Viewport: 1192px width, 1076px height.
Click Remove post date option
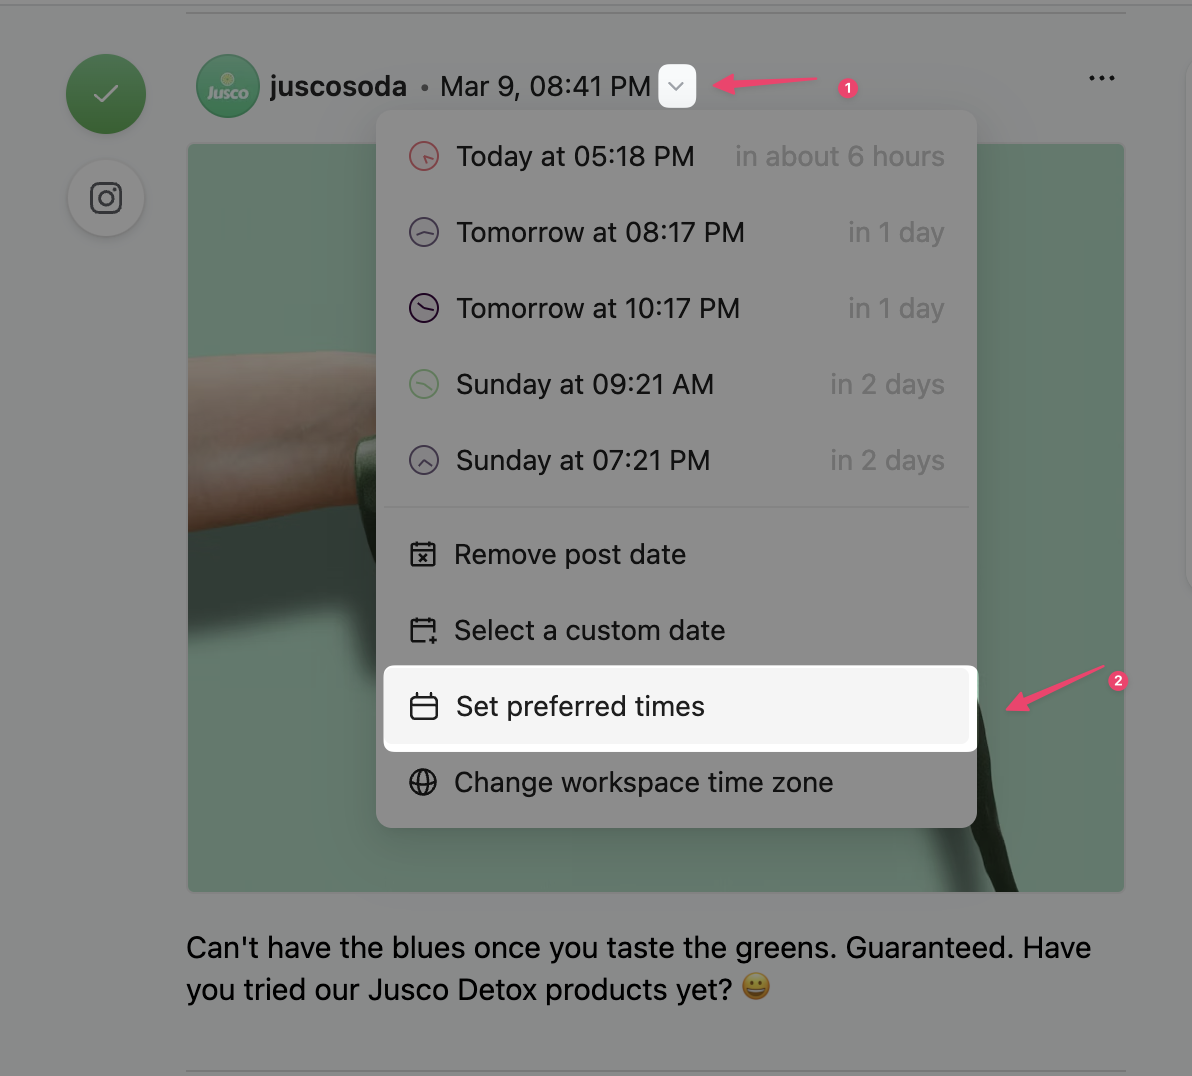pyautogui.click(x=570, y=555)
